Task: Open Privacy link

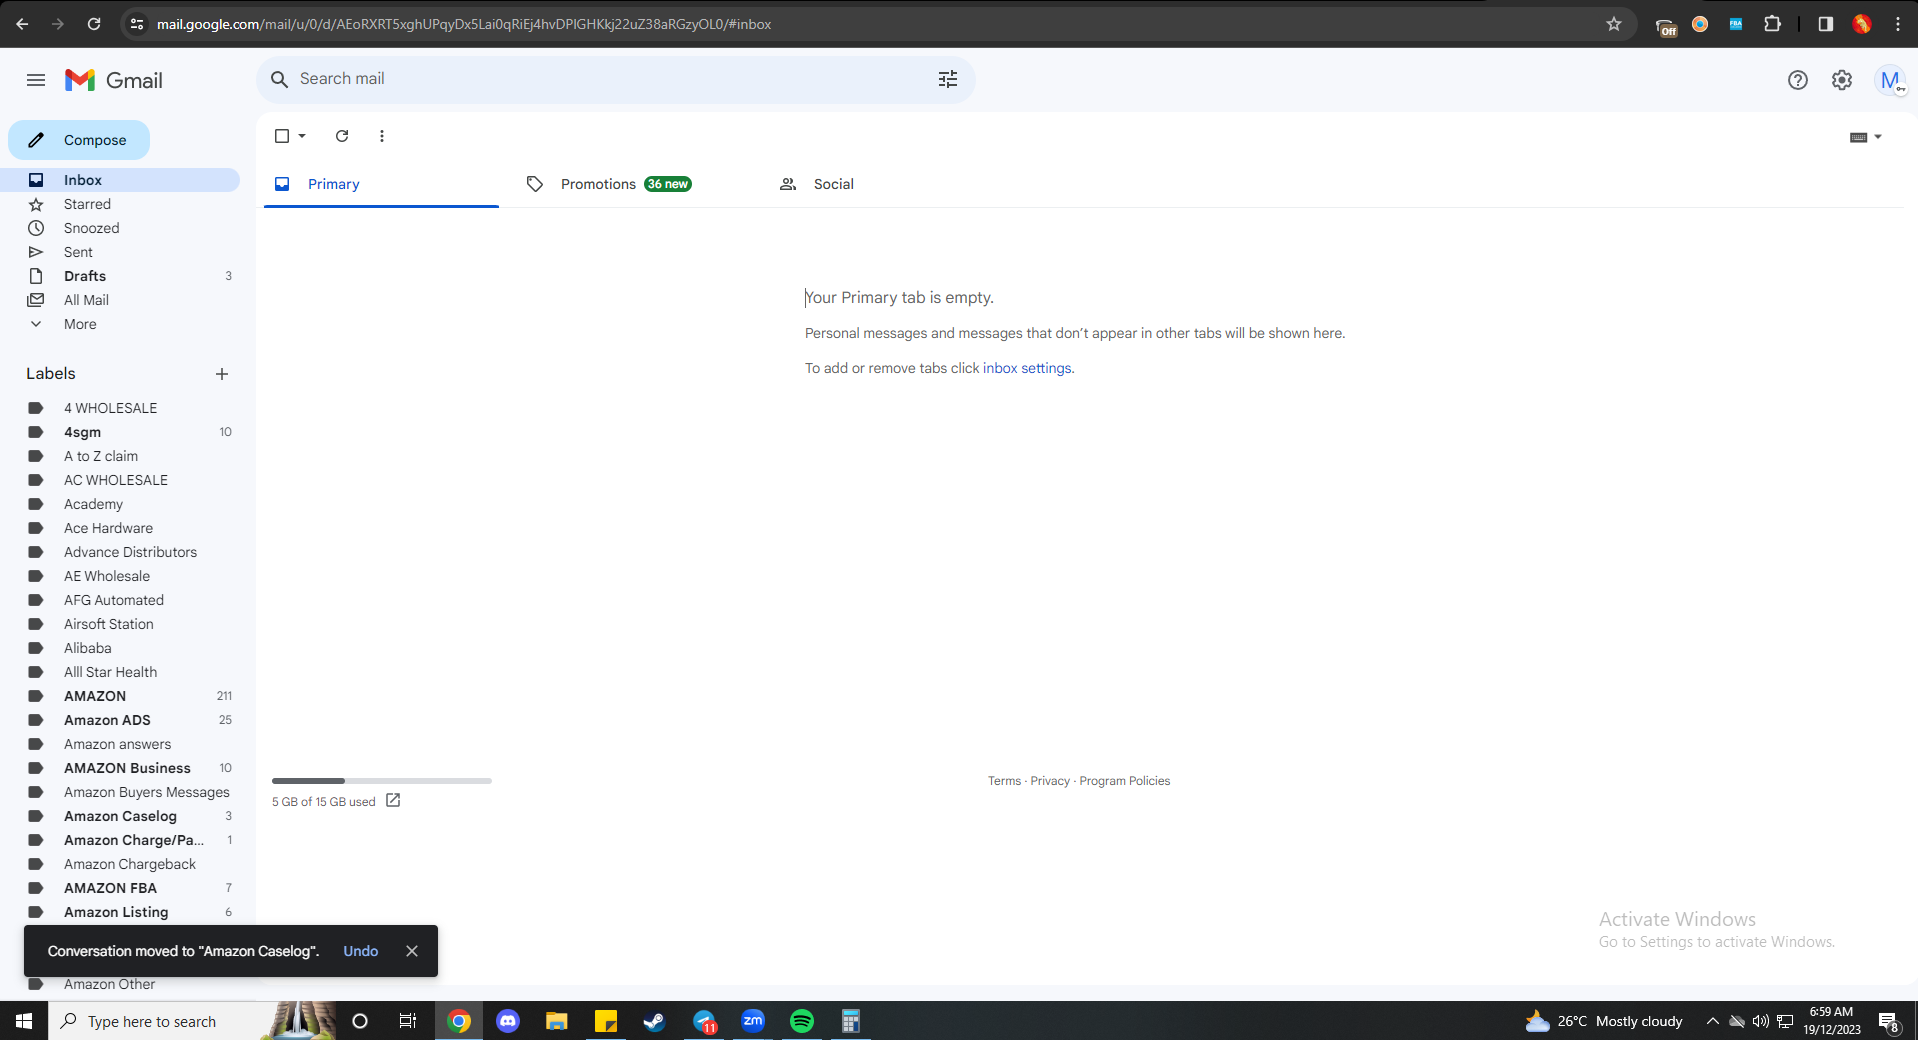Action: [x=1050, y=781]
